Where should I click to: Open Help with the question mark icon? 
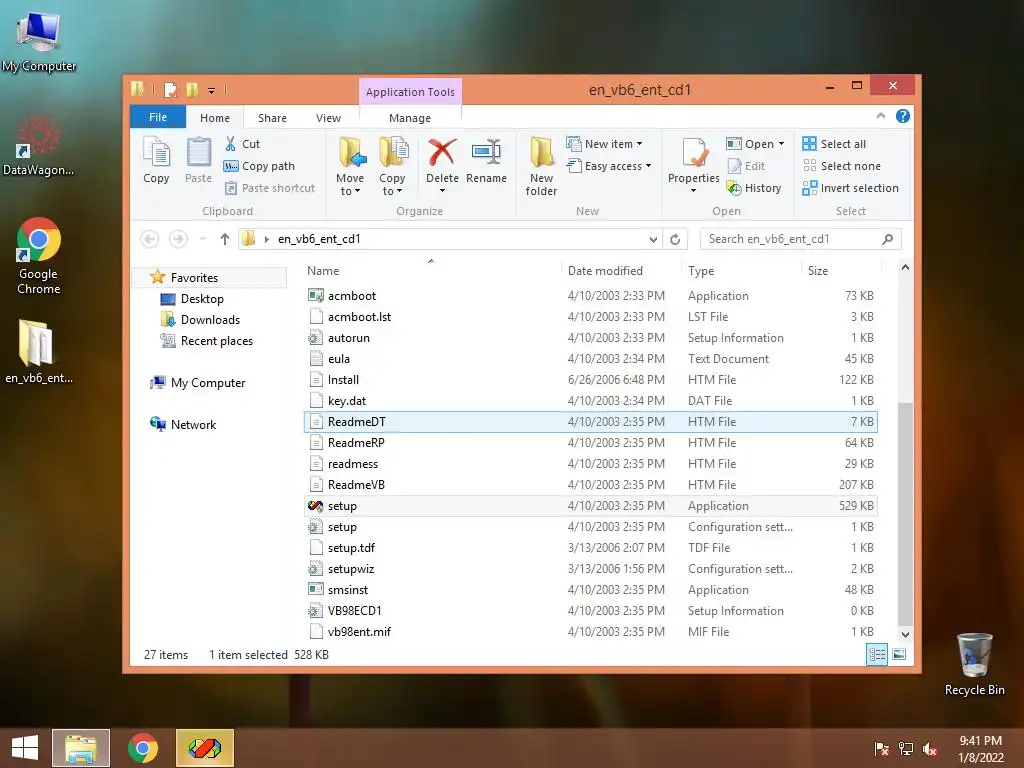click(903, 116)
